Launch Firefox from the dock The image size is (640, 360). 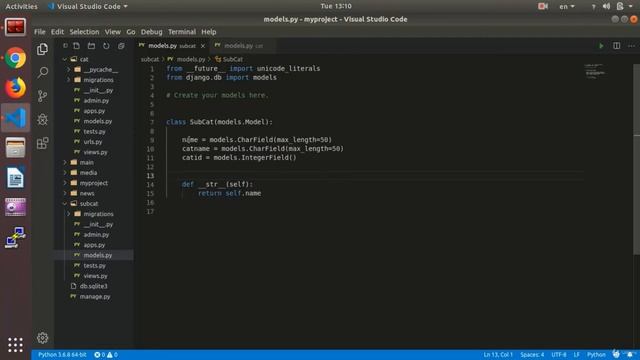click(x=16, y=88)
